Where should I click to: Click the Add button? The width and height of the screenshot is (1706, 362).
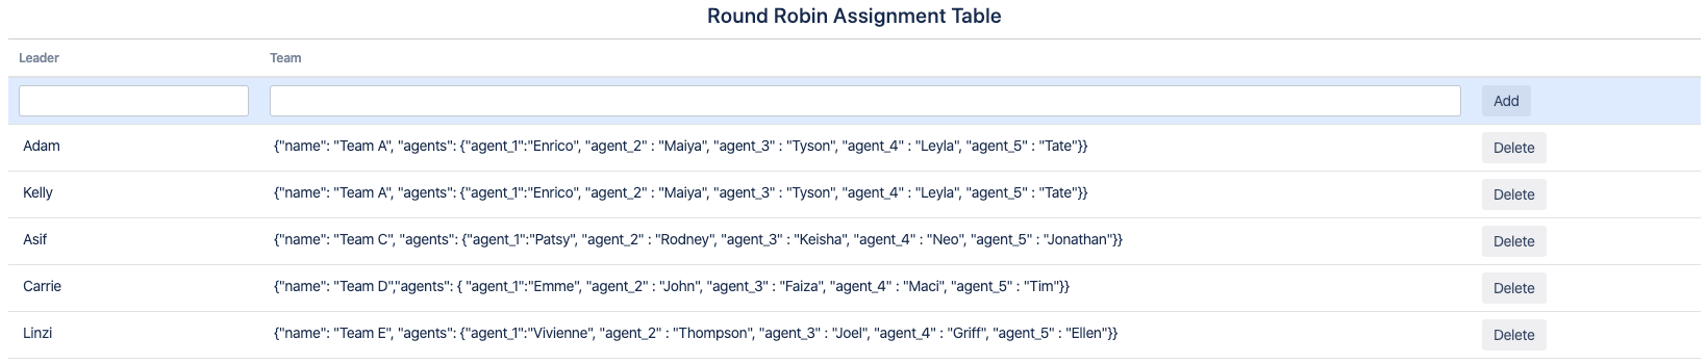pos(1505,100)
